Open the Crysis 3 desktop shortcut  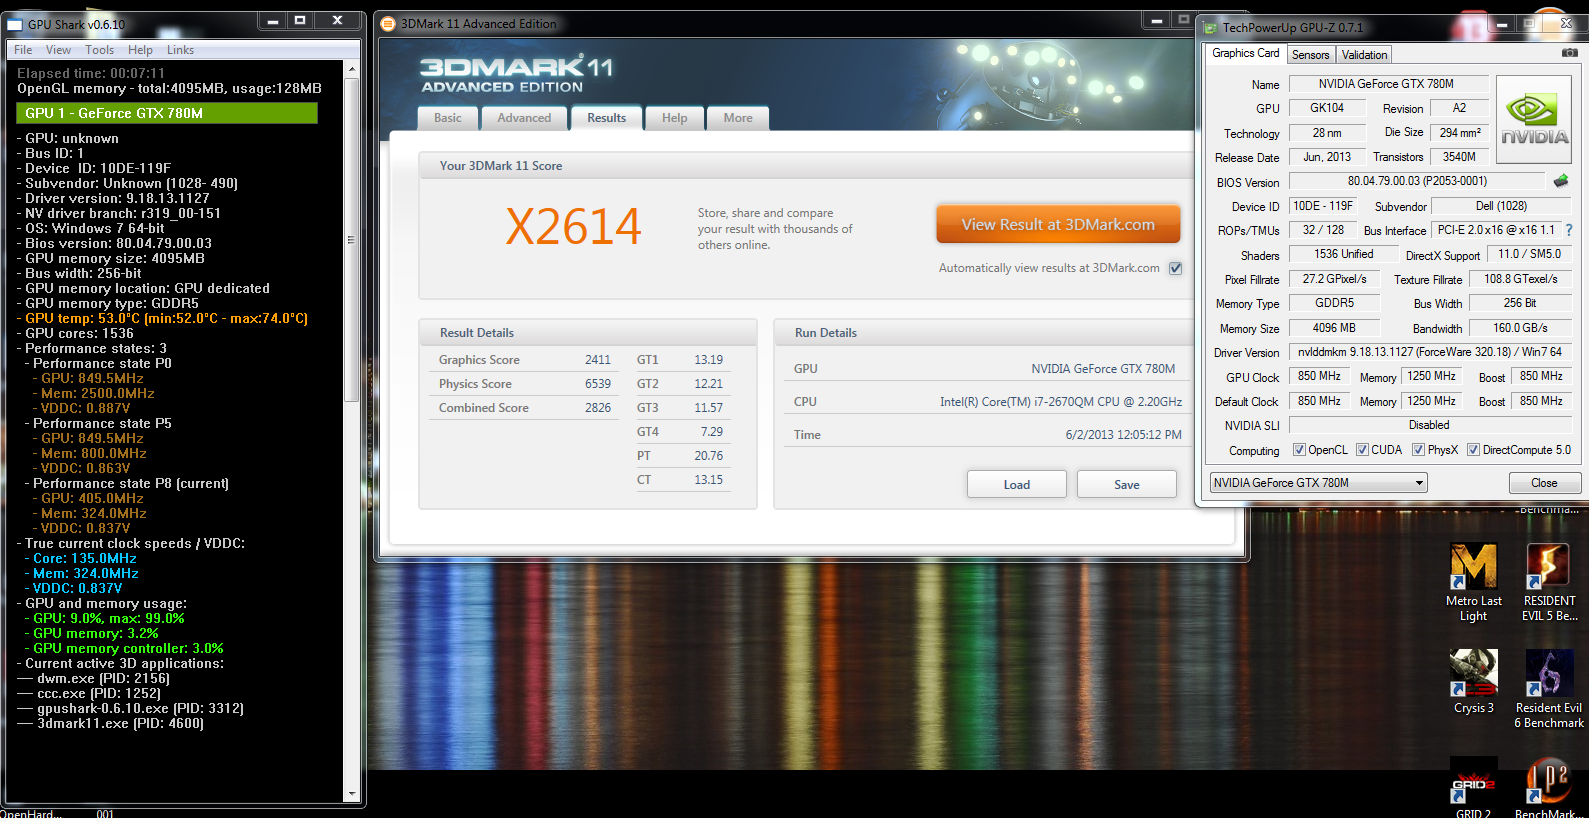pyautogui.click(x=1473, y=682)
